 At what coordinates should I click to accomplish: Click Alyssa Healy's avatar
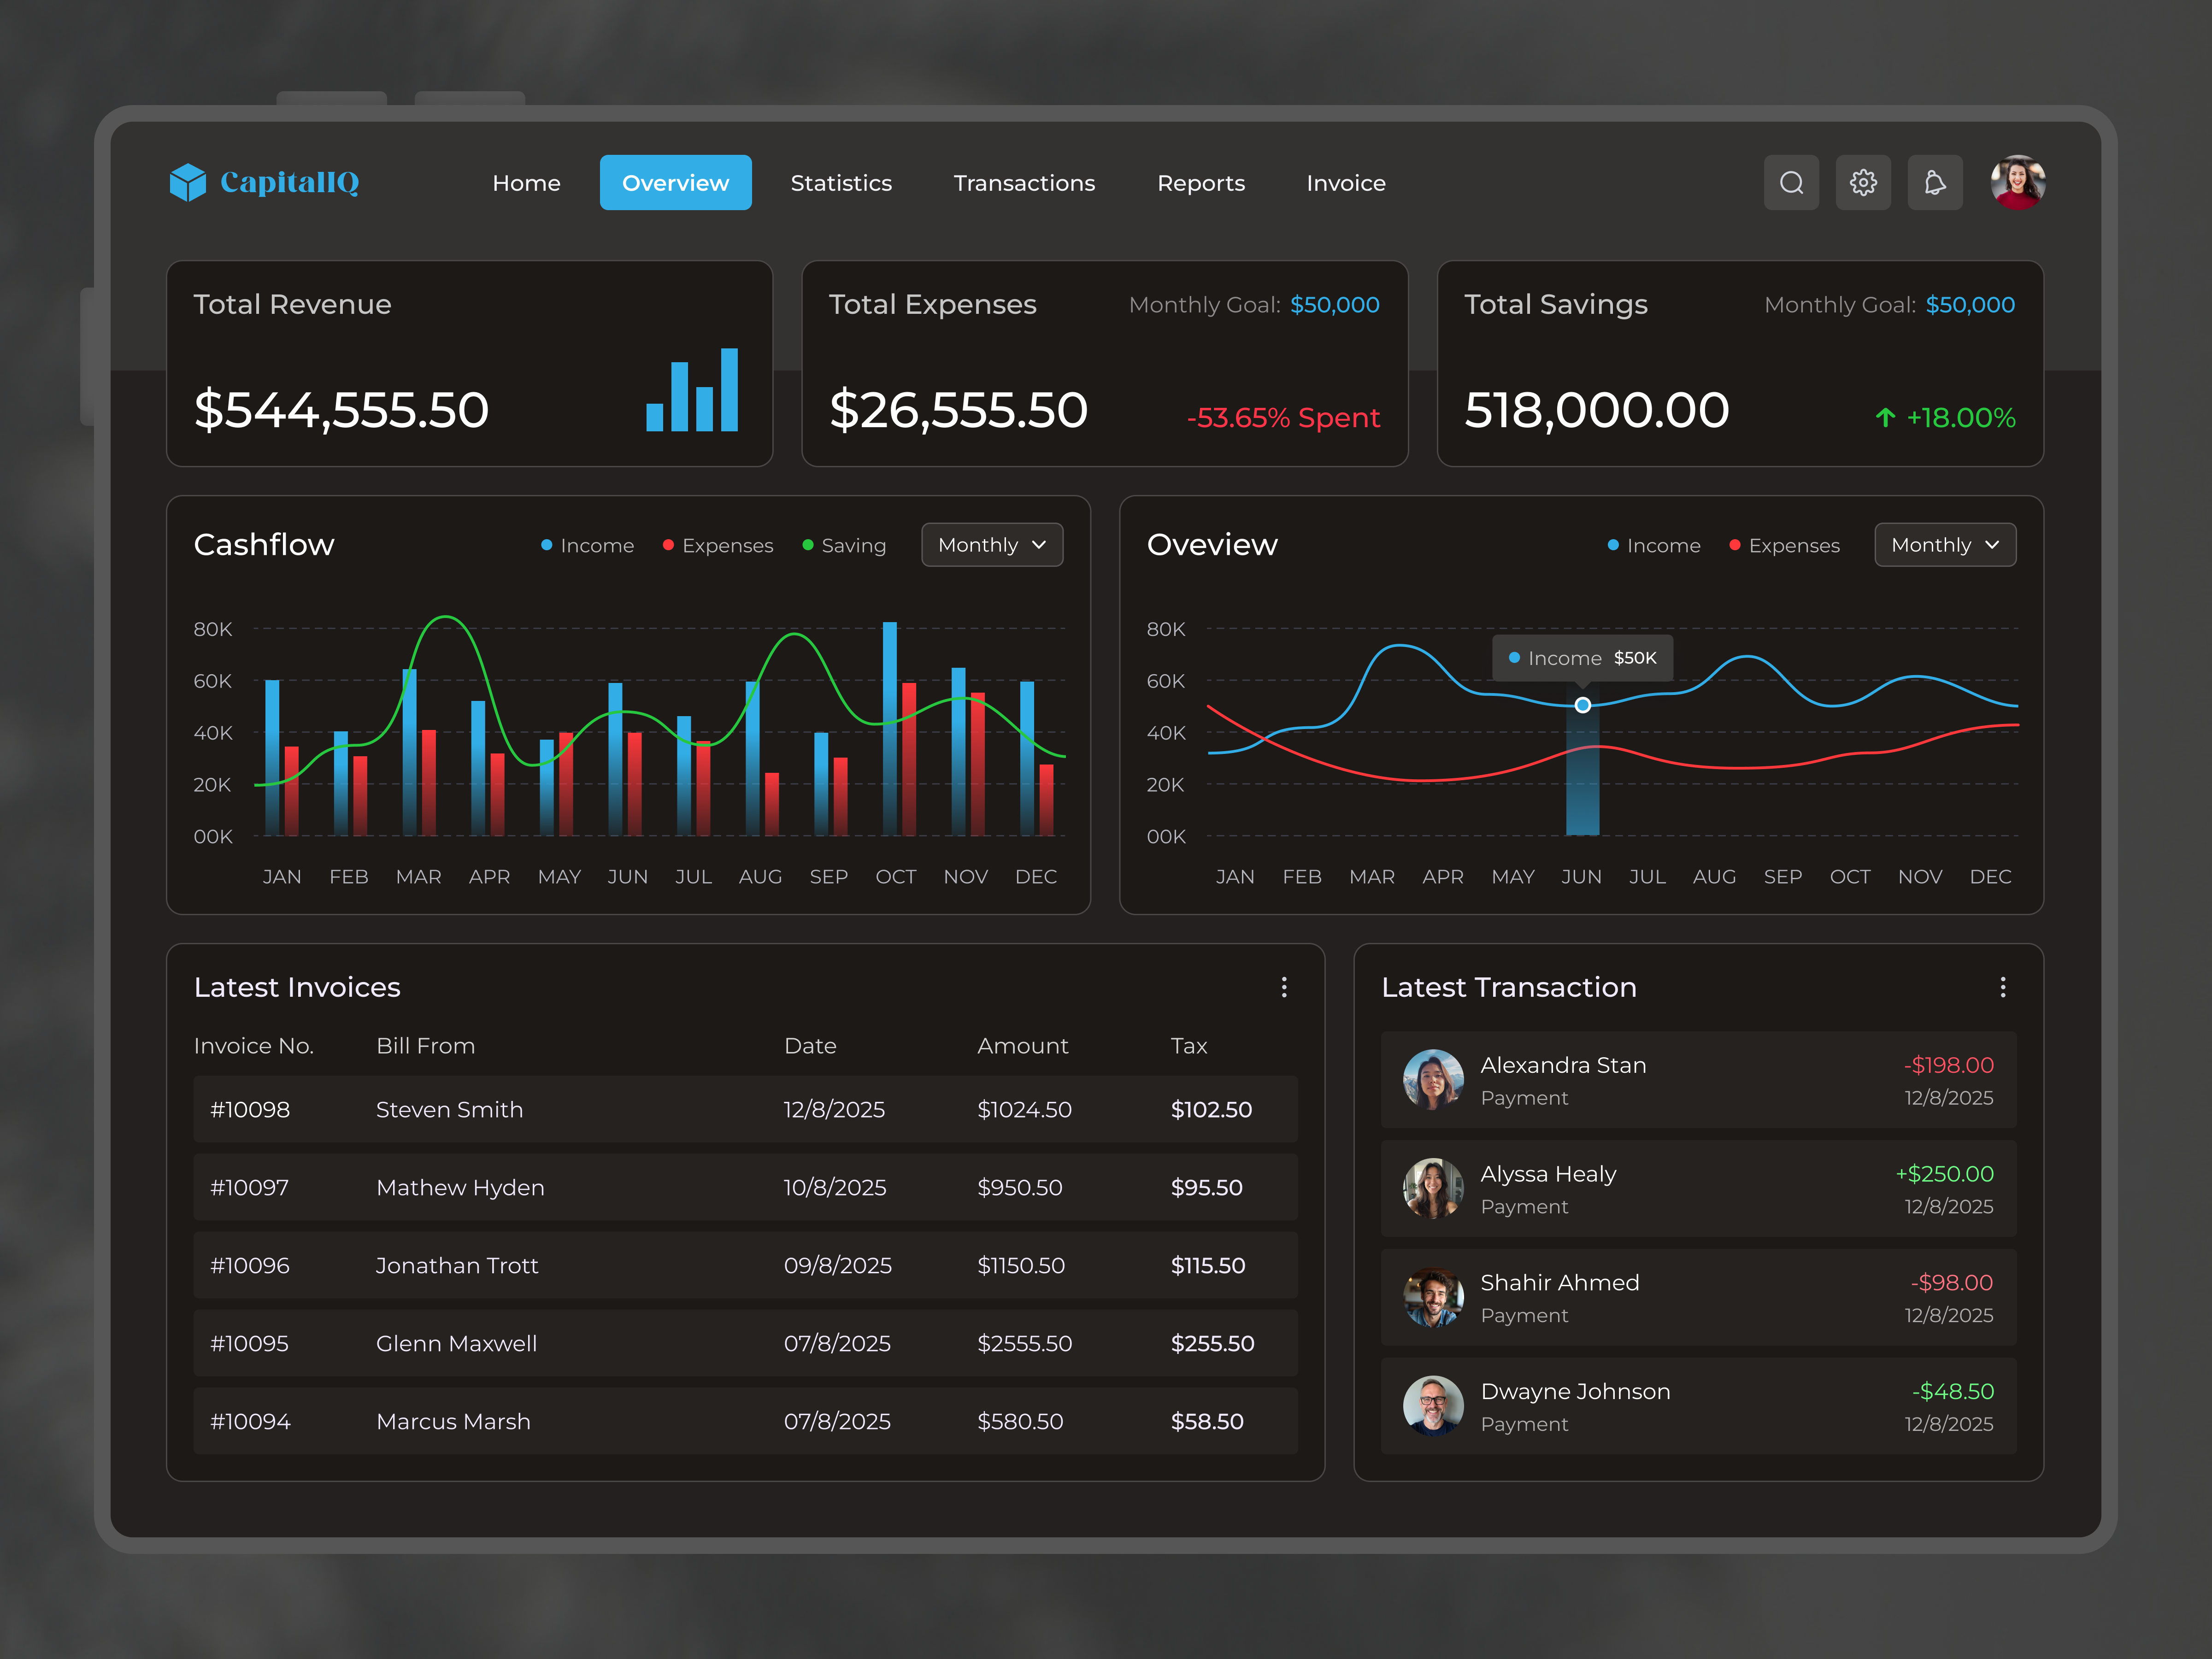(1433, 1188)
